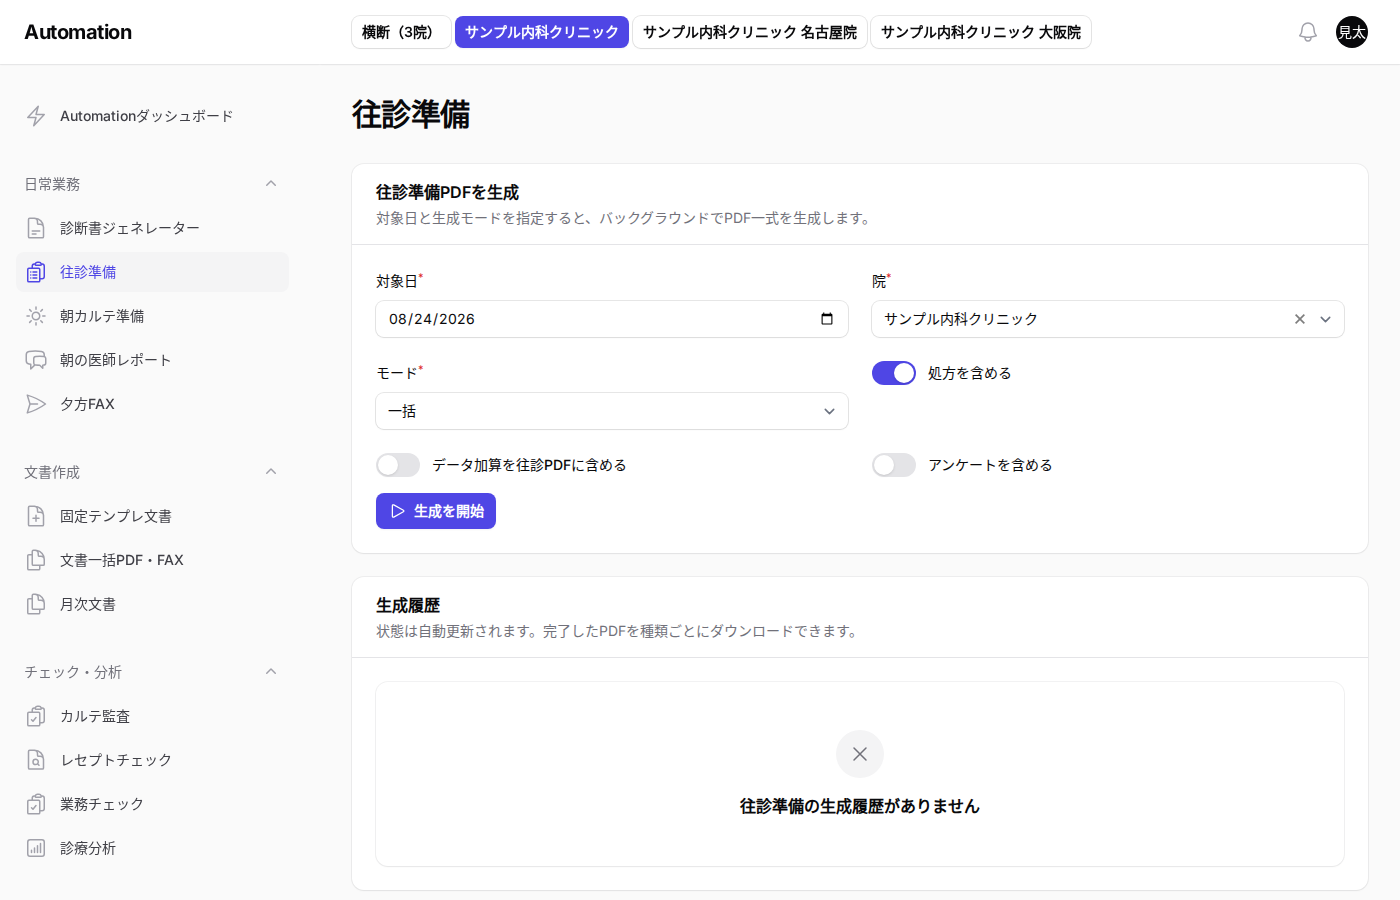Collapse the 日常業務 sidebar section

(x=271, y=184)
